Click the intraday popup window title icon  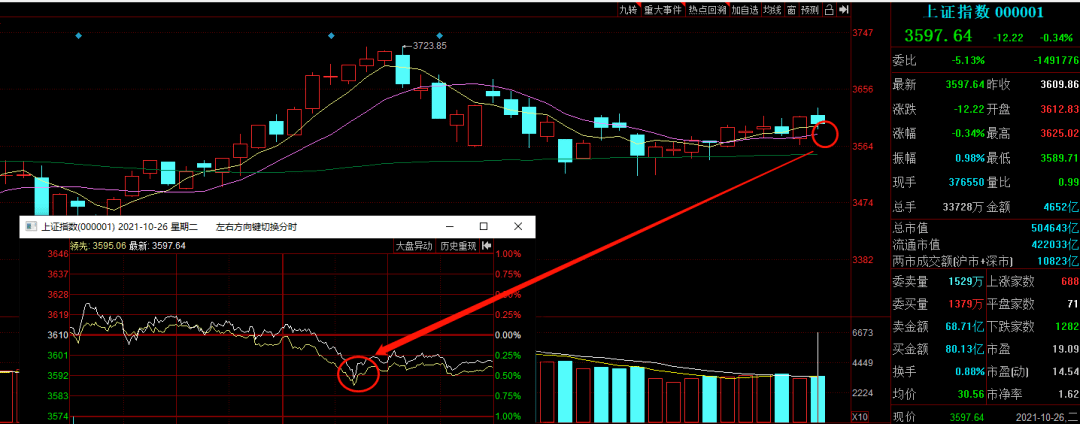29,227
